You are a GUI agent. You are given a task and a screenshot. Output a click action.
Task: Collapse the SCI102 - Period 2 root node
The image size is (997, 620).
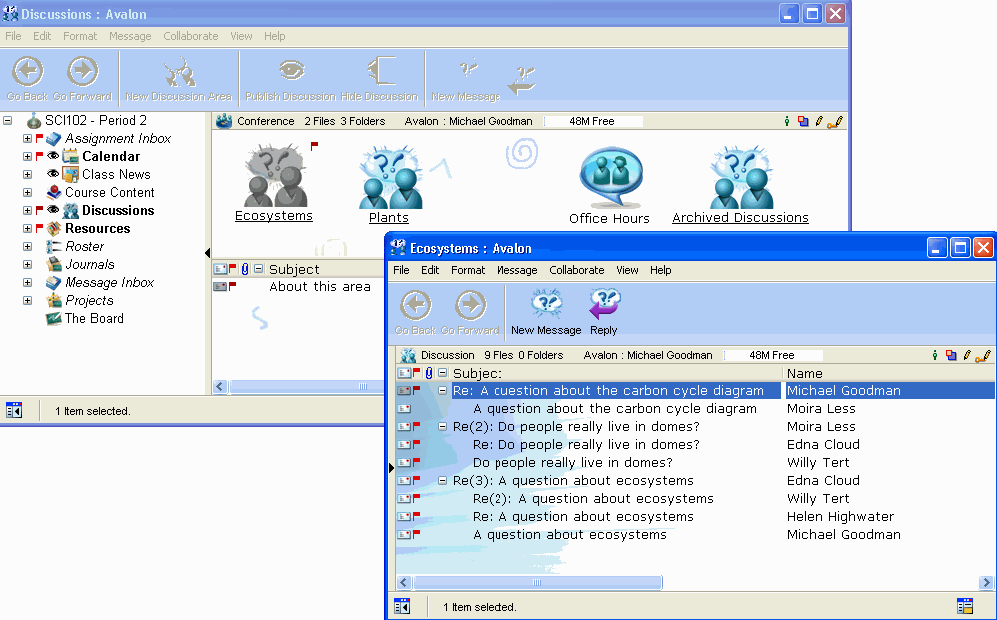point(8,120)
